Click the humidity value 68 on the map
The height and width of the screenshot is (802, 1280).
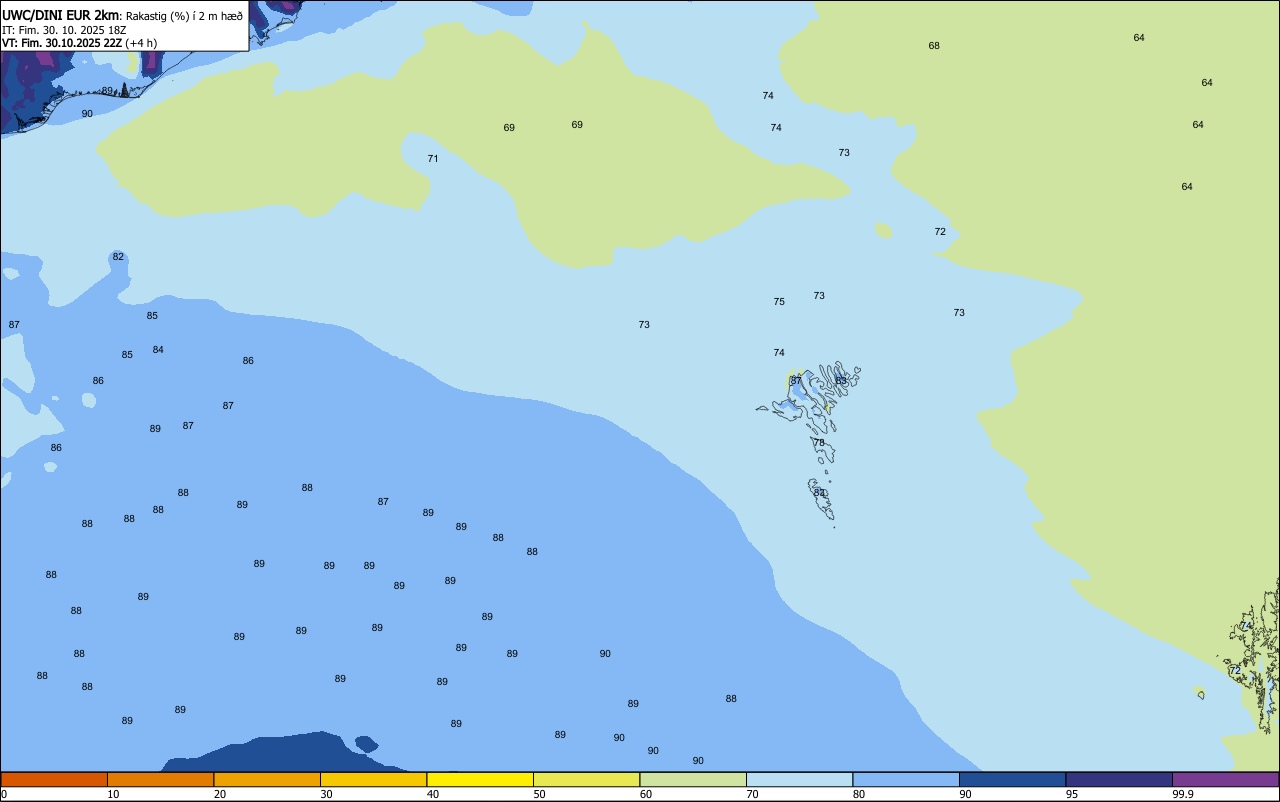click(934, 46)
